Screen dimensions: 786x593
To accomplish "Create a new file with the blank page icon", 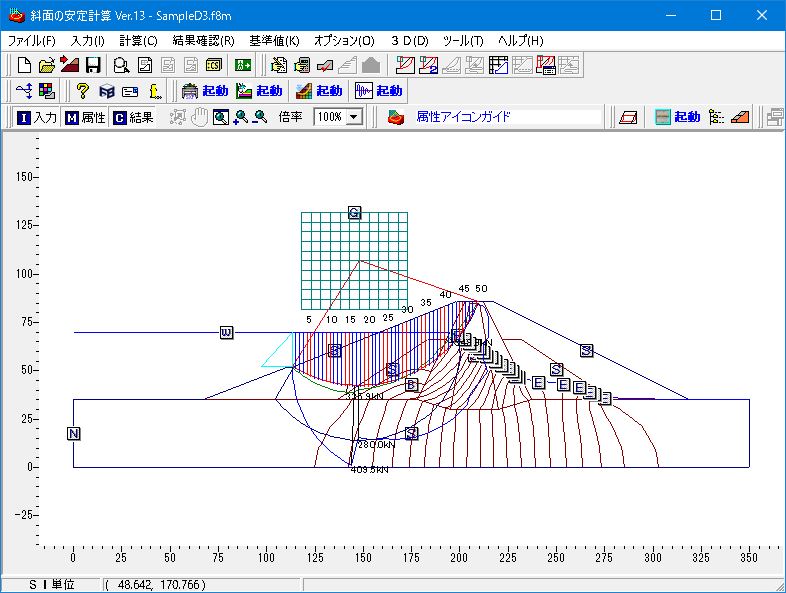I will pyautogui.click(x=24, y=65).
